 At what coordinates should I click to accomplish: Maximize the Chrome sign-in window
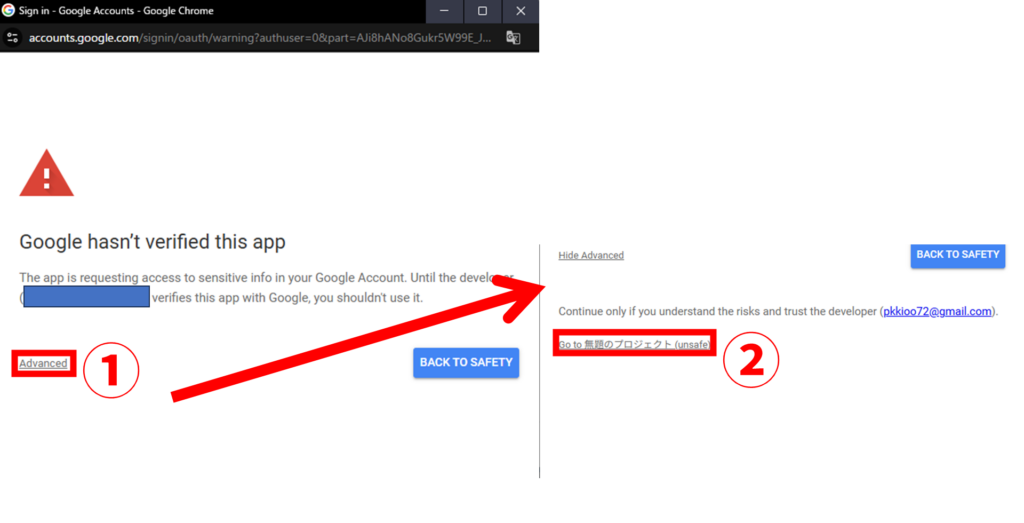click(482, 11)
